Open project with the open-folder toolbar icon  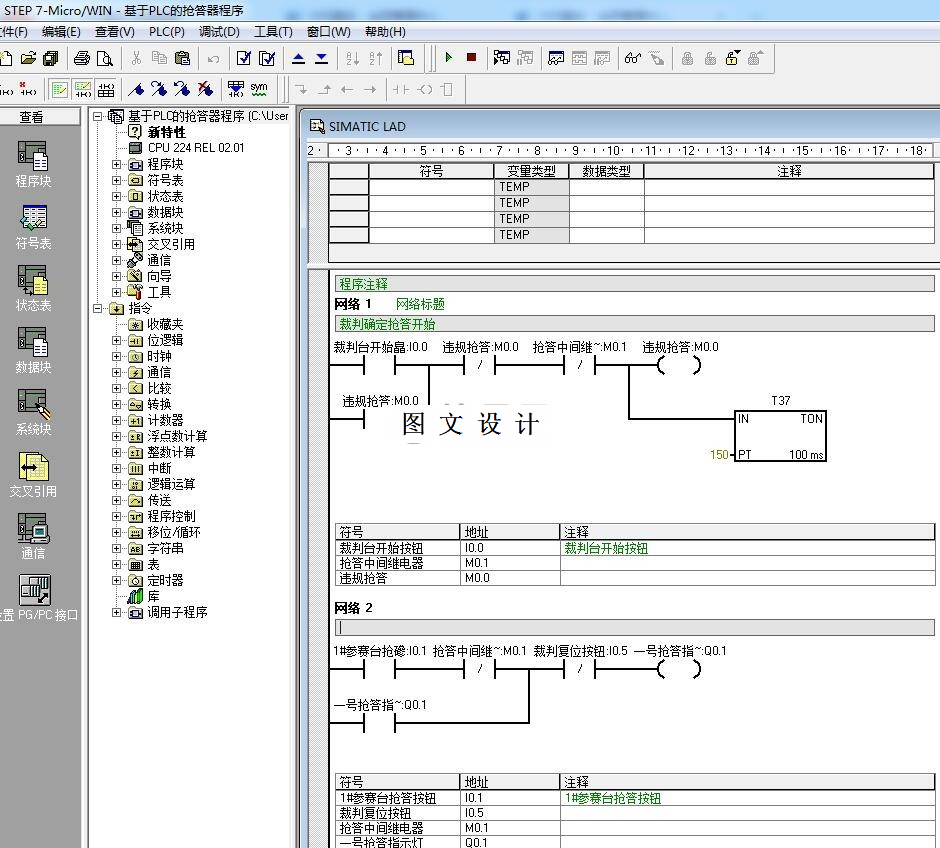point(28,58)
